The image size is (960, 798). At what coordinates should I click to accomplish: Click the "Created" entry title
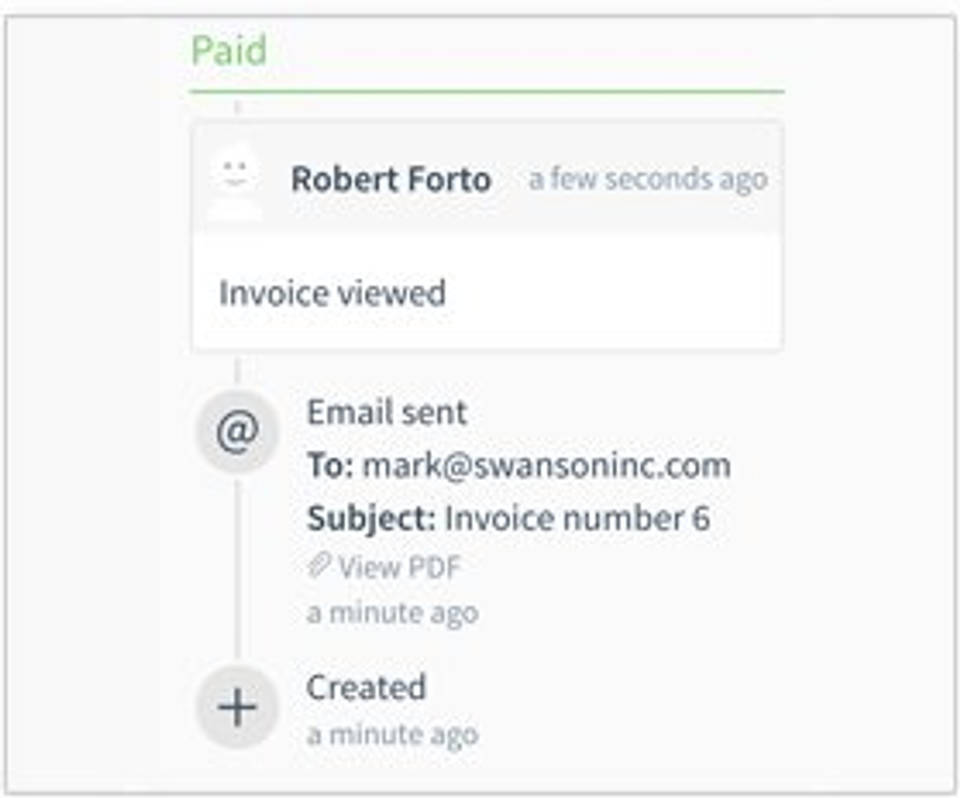pyautogui.click(x=366, y=688)
